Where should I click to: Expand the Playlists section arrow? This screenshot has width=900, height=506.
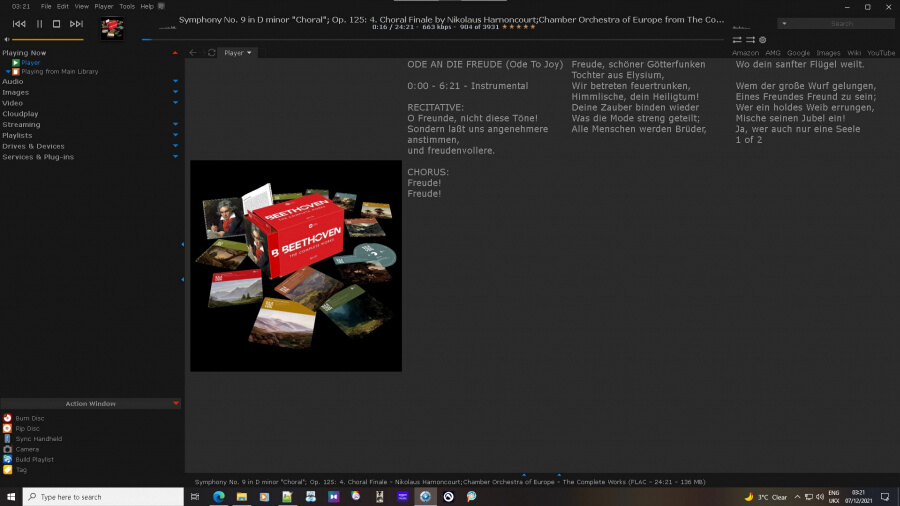[x=175, y=135]
